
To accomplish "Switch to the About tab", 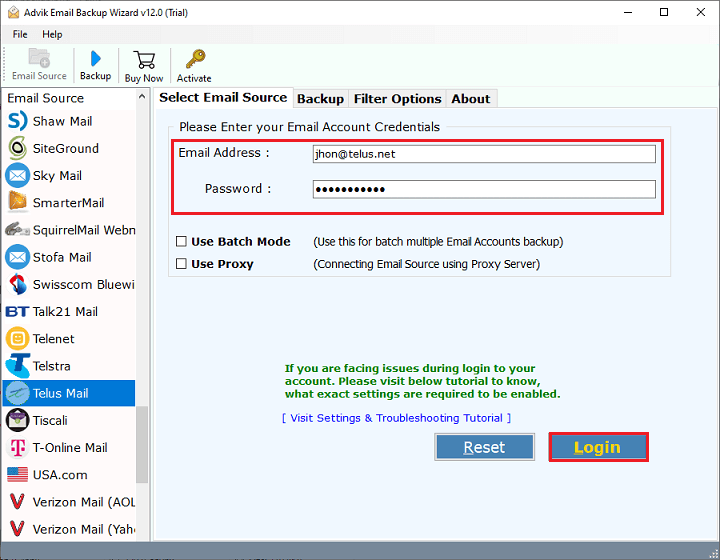I will point(471,99).
